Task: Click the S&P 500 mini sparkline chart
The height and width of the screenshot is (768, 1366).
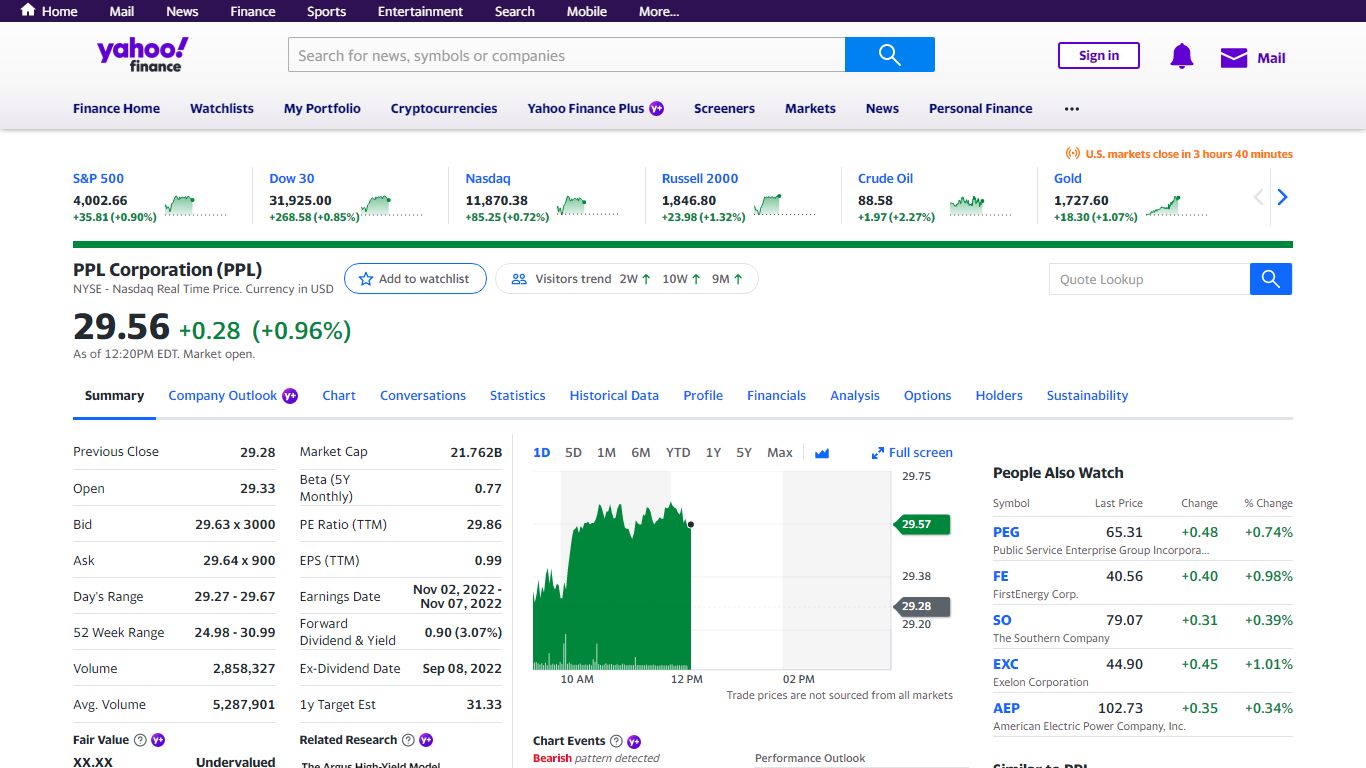Action: click(x=195, y=206)
